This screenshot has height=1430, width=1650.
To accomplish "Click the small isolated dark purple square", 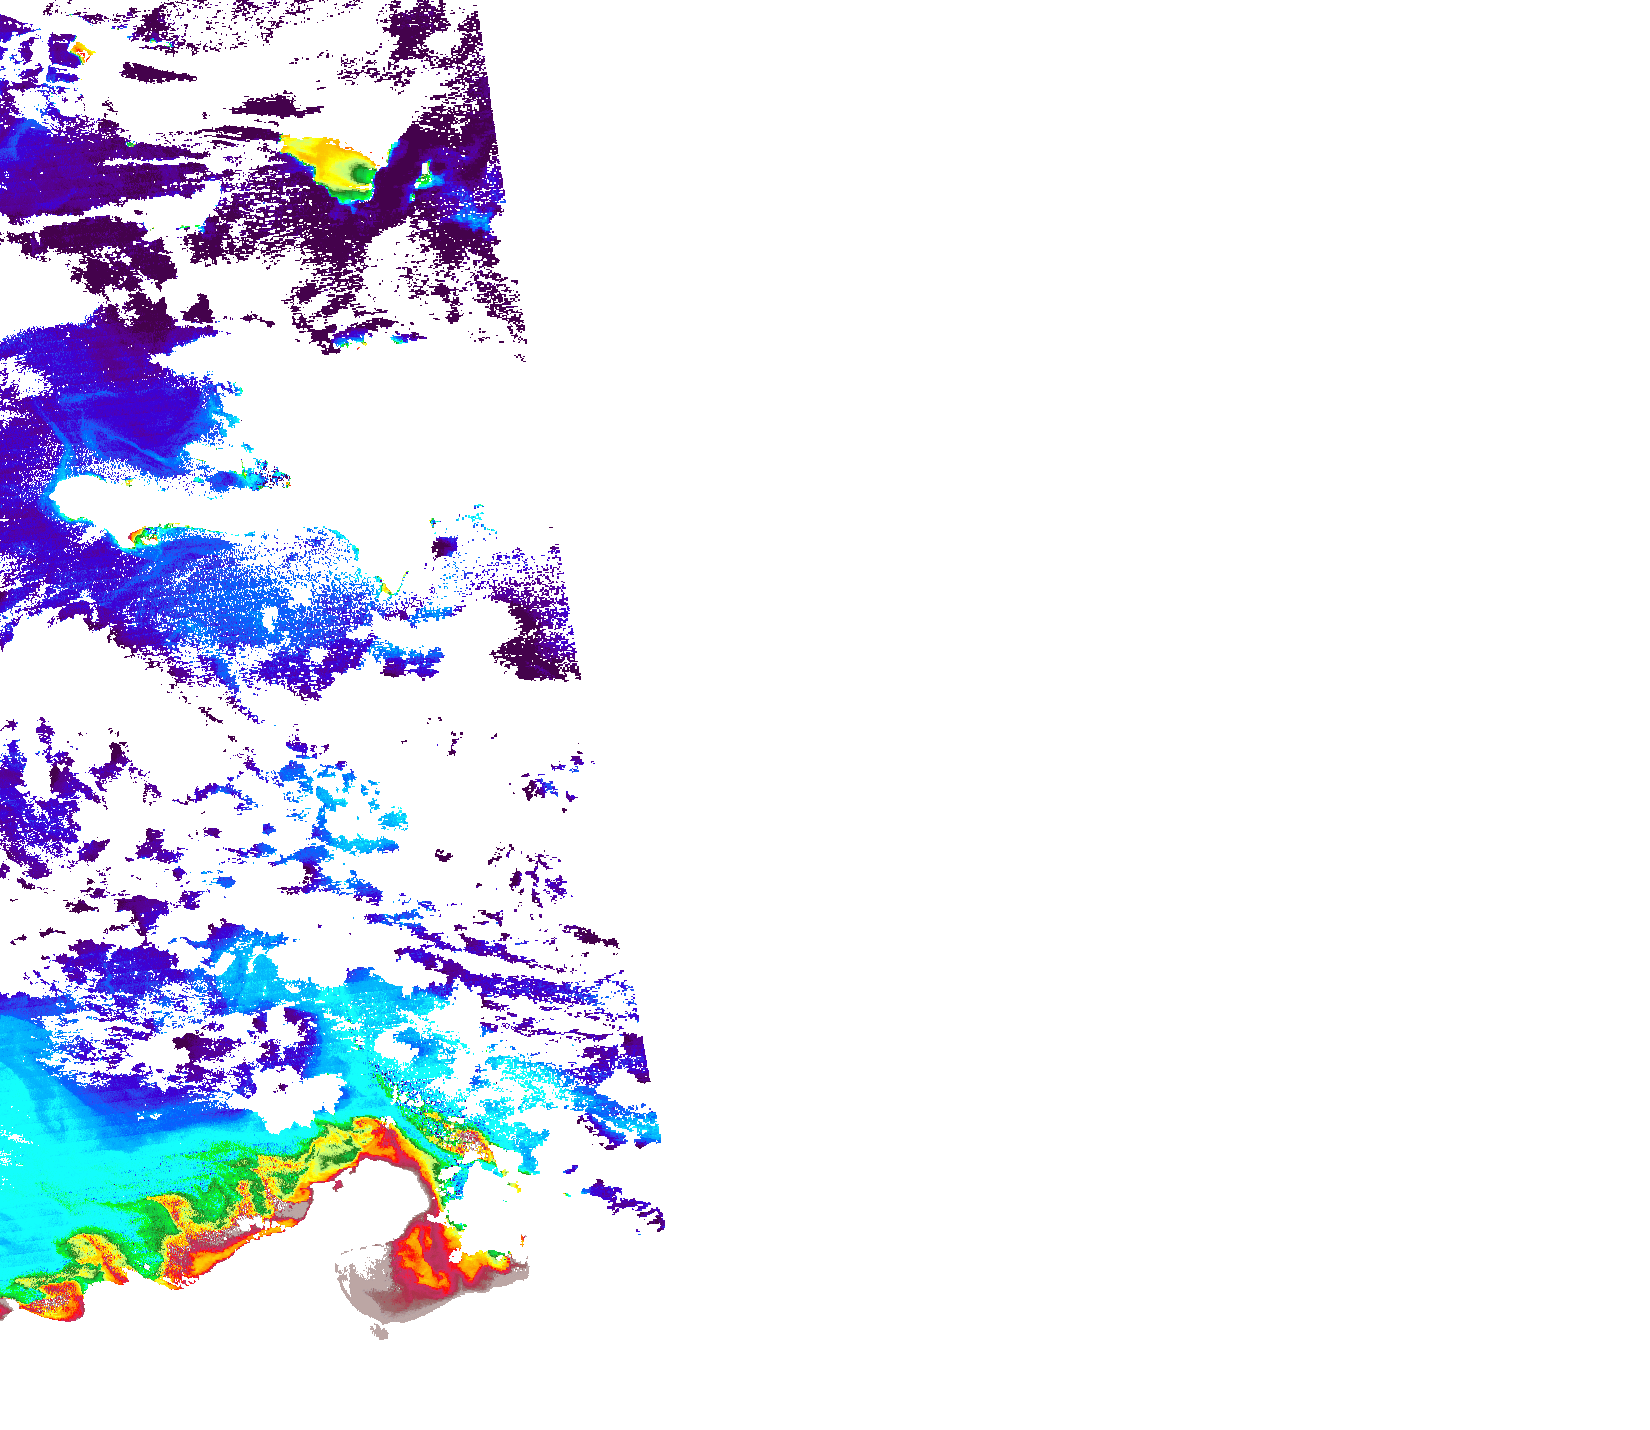I will coord(444,546).
